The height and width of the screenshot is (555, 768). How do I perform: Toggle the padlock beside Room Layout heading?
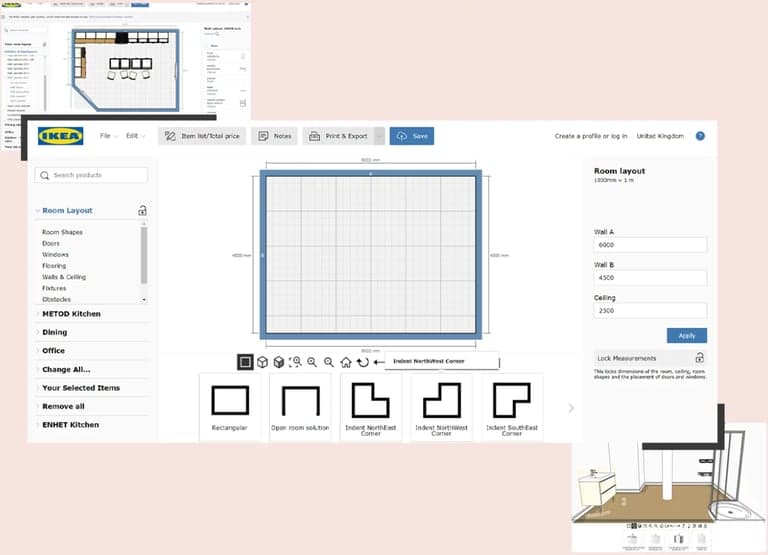(x=142, y=211)
